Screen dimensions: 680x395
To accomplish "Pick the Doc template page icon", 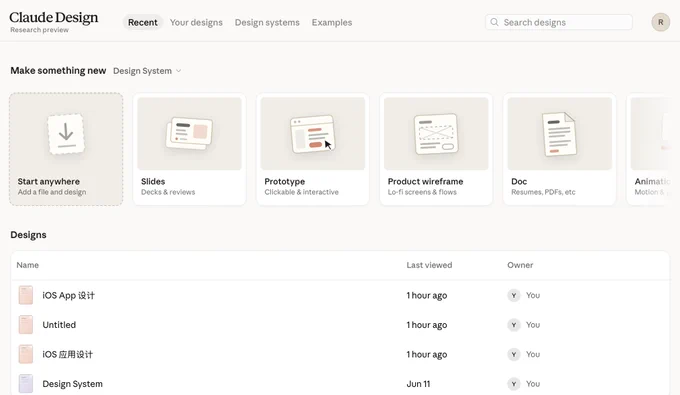I will 559,134.
